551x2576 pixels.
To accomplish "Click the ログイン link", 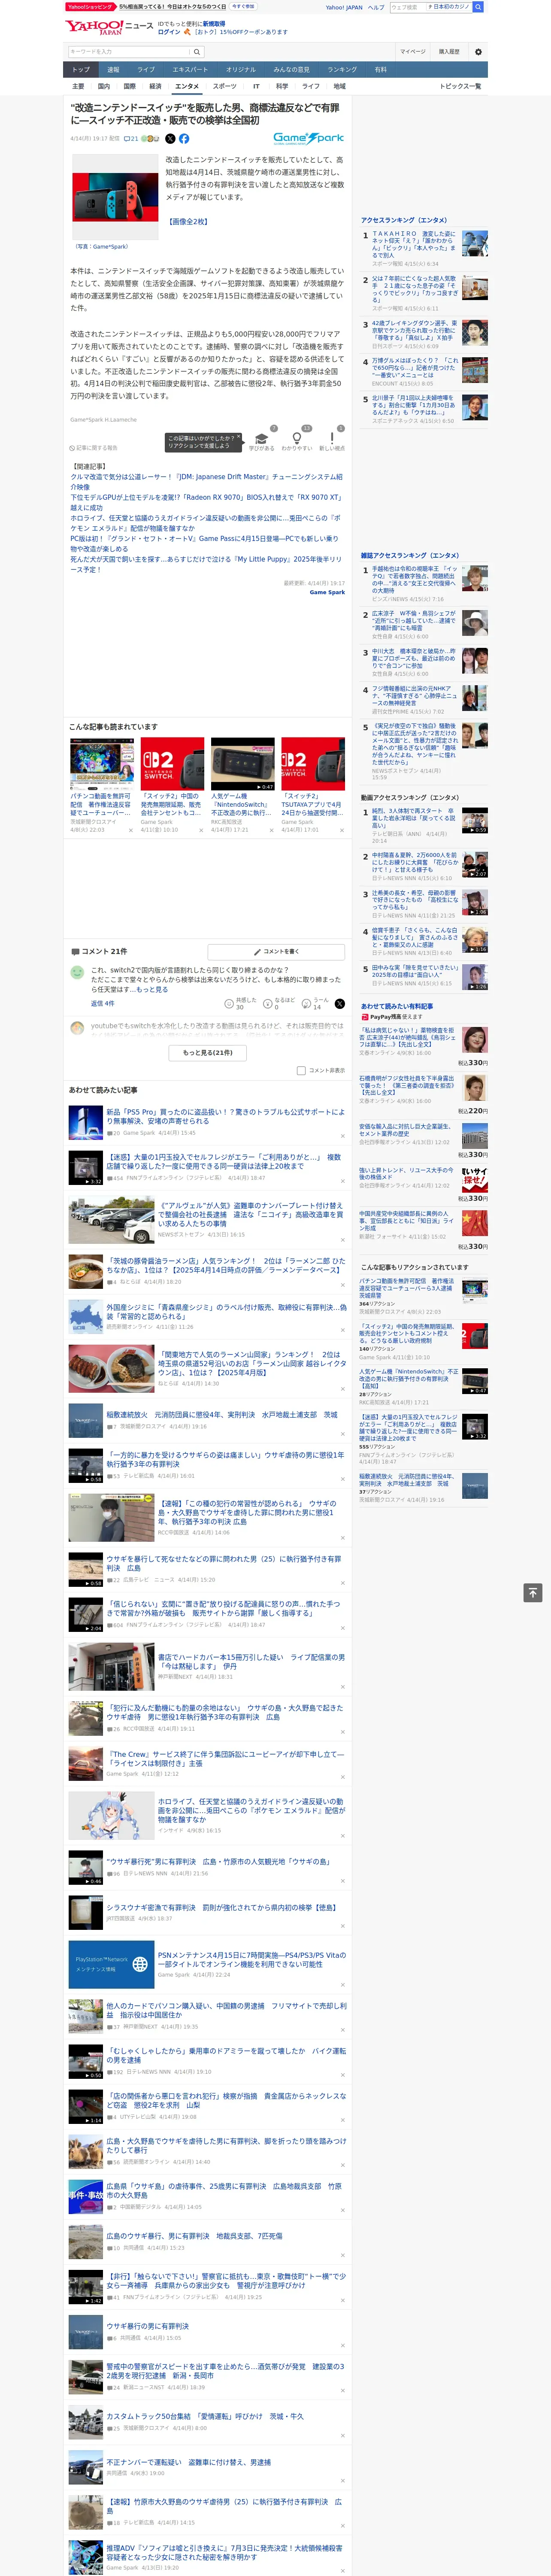I will coord(169,32).
